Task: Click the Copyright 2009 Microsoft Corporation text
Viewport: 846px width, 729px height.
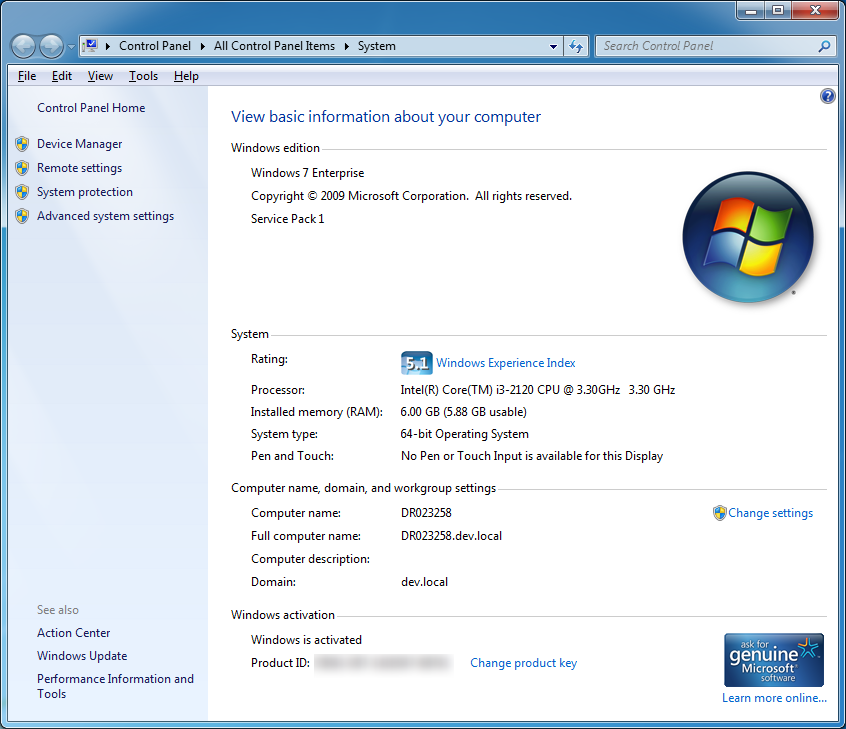Action: [411, 196]
